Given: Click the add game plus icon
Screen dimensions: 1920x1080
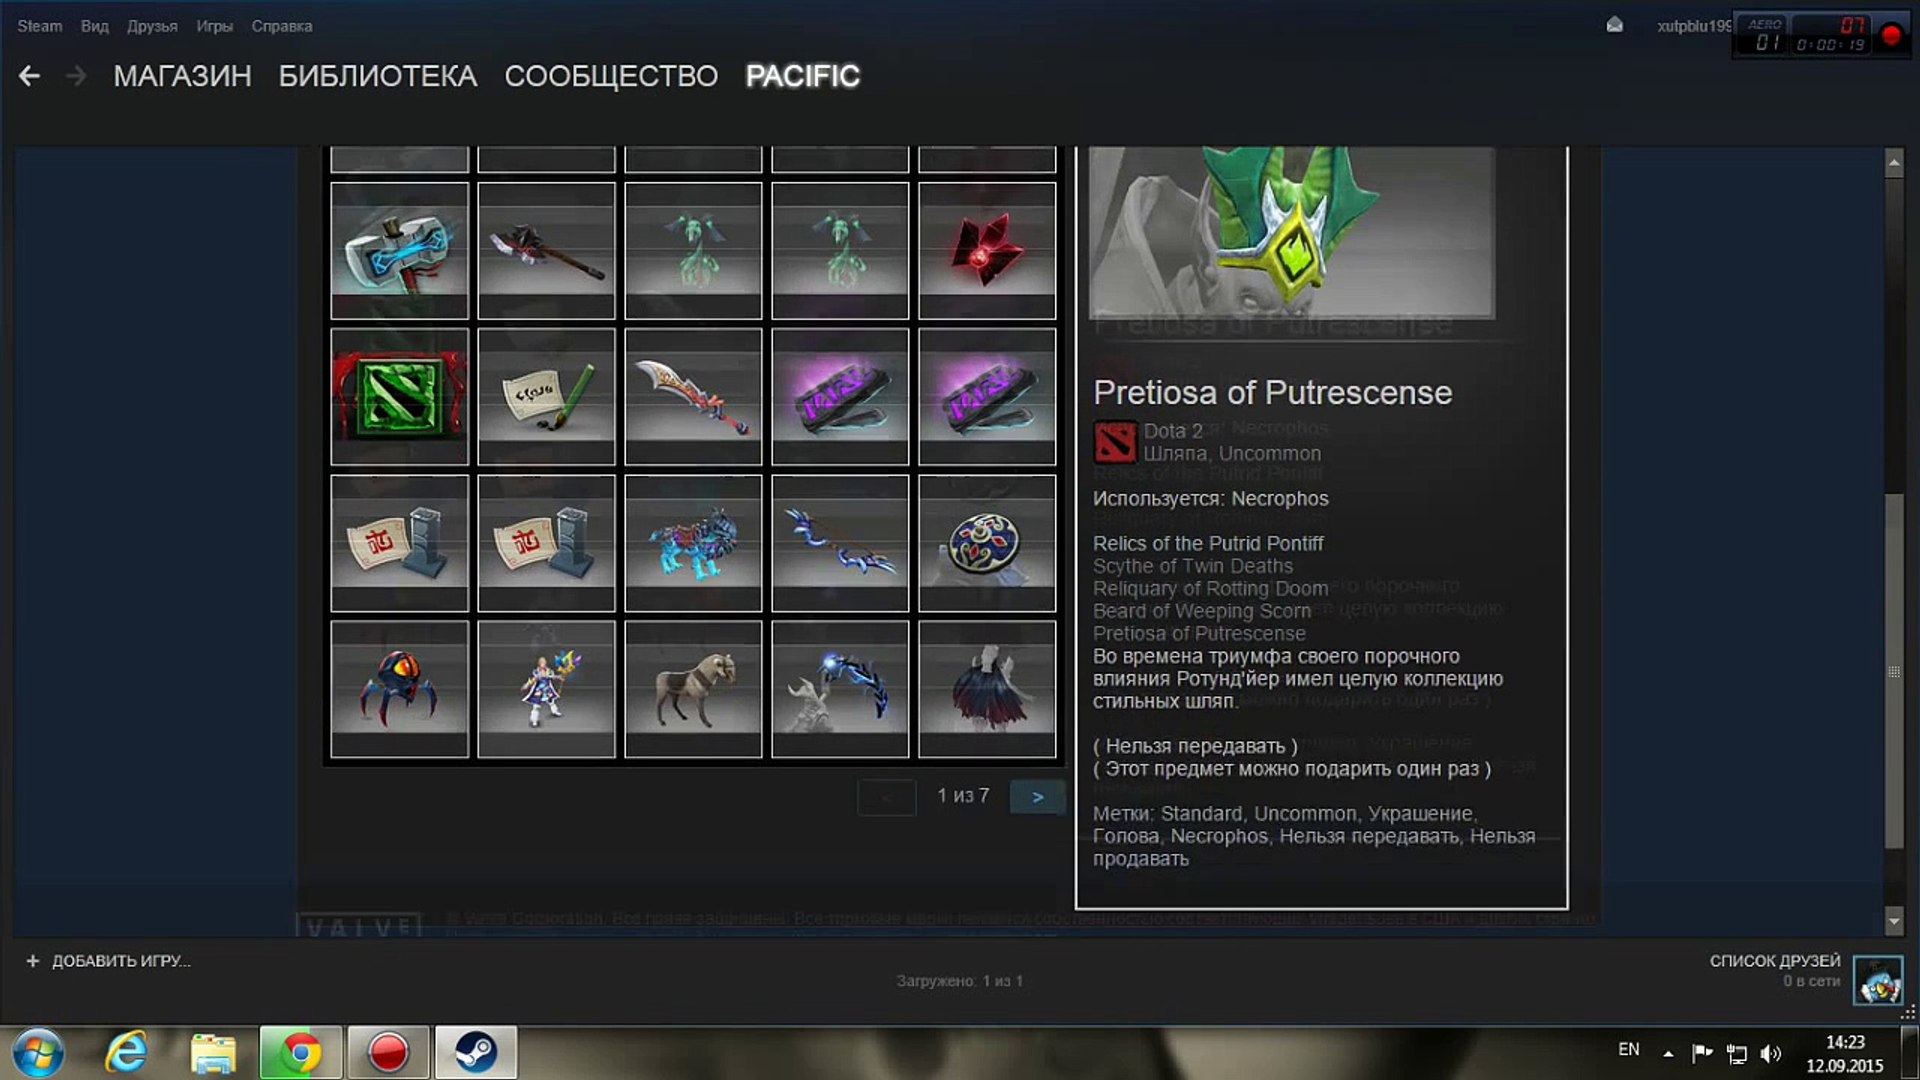Looking at the screenshot, I should 33,961.
